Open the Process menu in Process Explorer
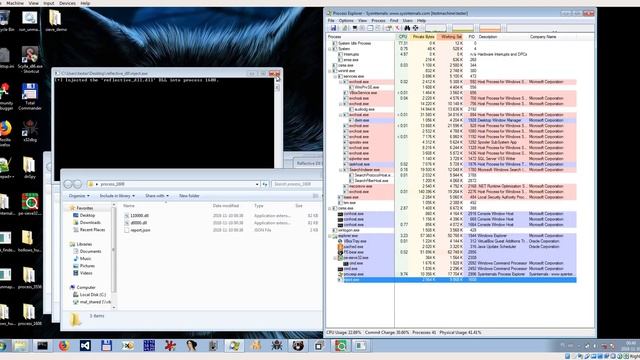The height and width of the screenshot is (360, 640). coord(378,20)
